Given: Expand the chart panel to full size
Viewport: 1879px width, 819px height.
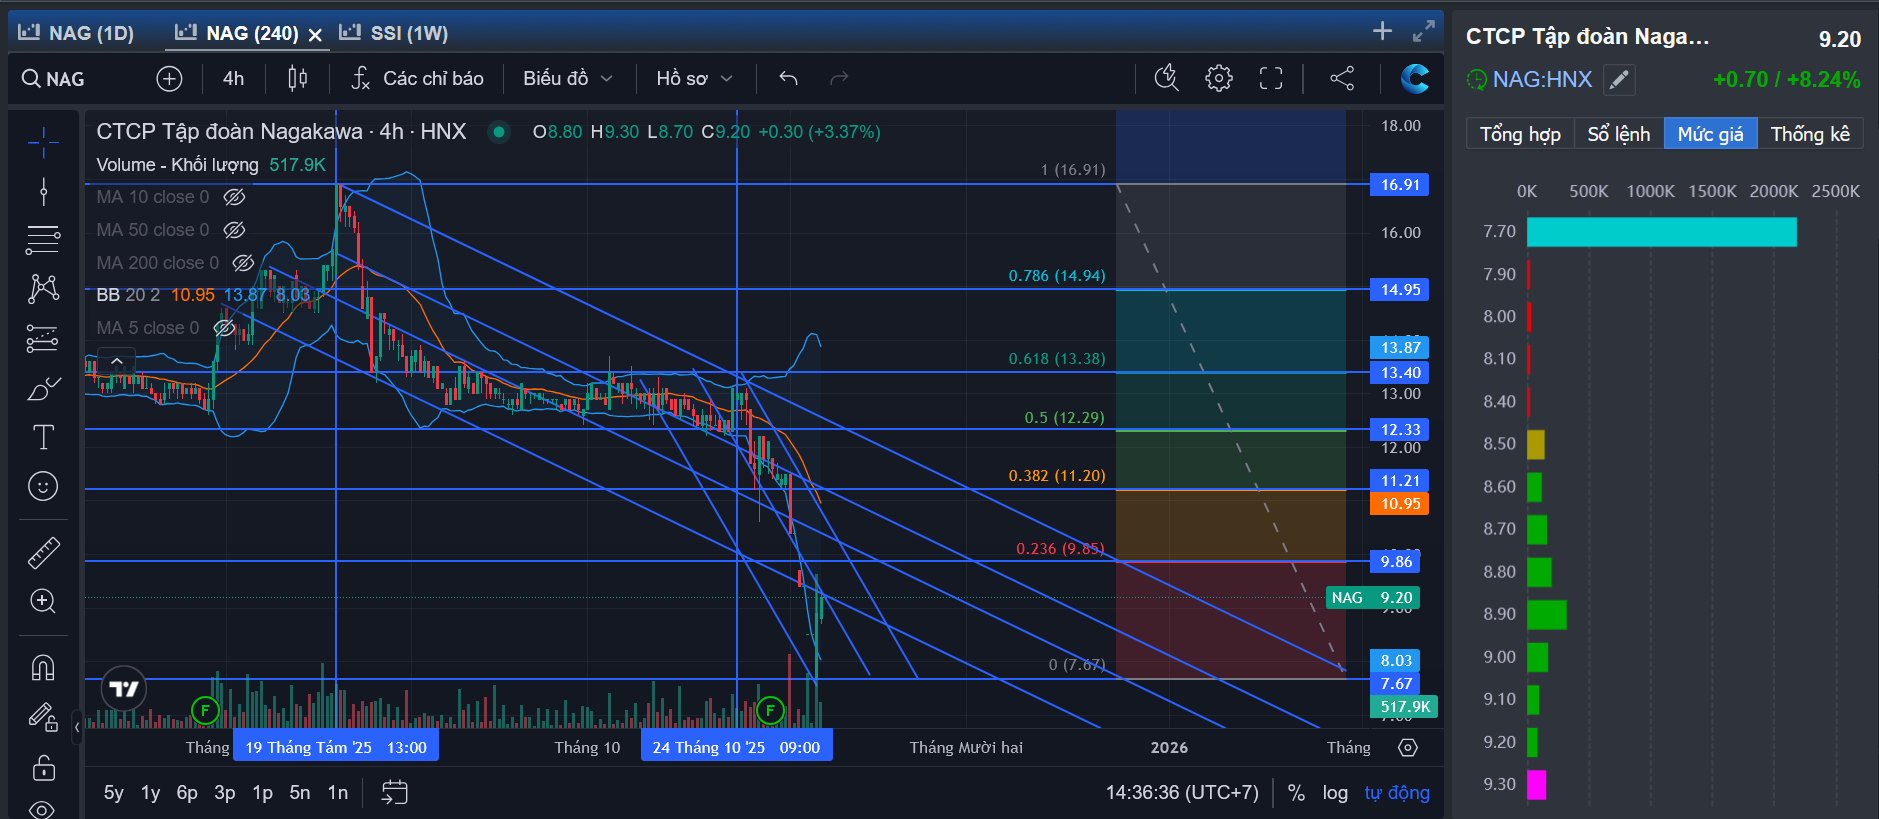Looking at the screenshot, I should point(1423,32).
